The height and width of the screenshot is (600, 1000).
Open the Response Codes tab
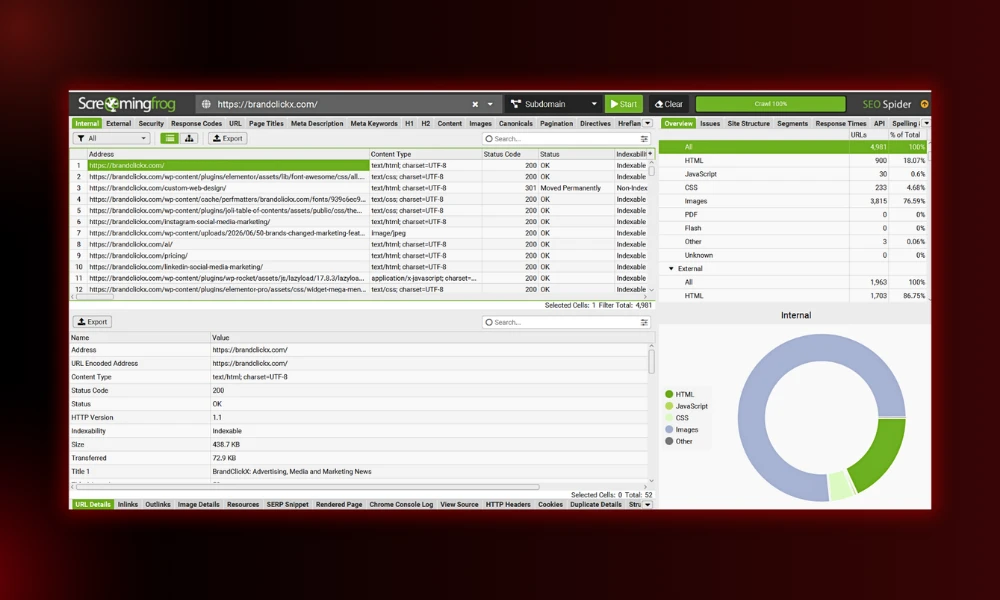pos(196,124)
